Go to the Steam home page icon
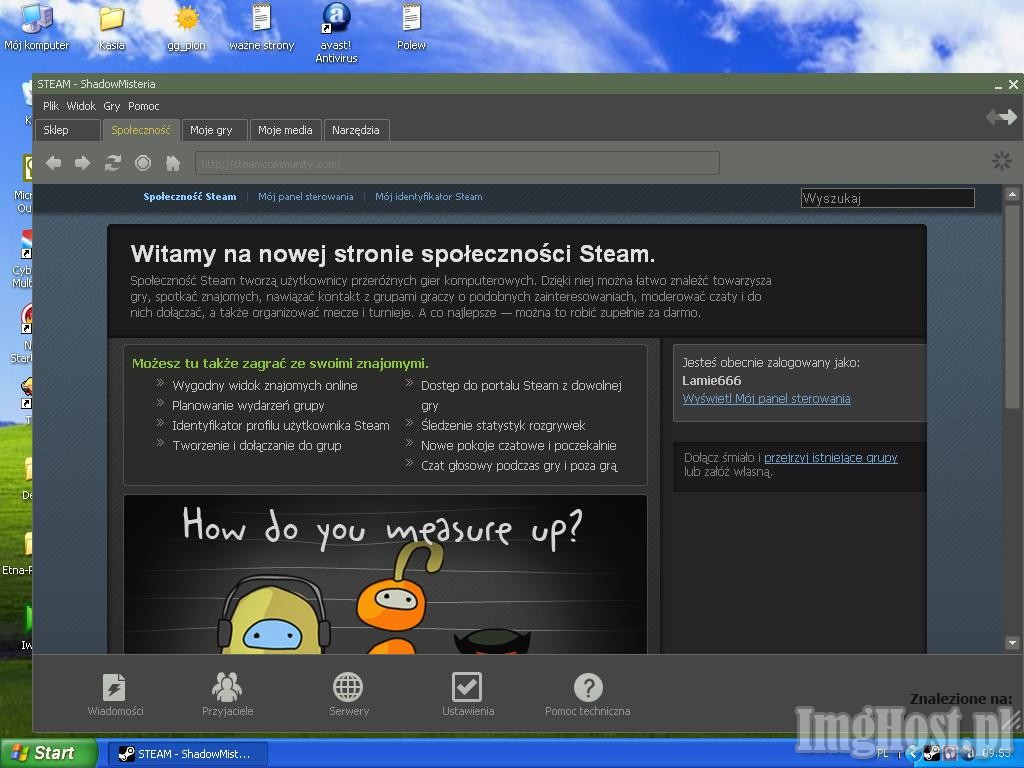 pyautogui.click(x=173, y=163)
